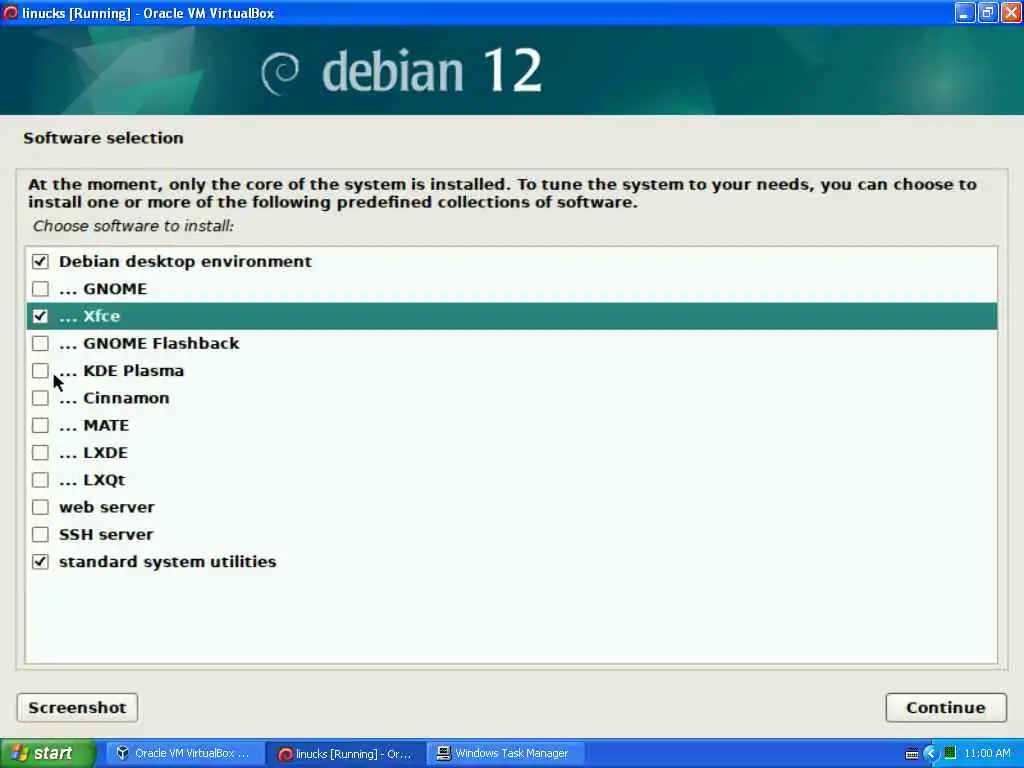Viewport: 1024px width, 768px height.
Task: Expand hidden tray icons arrow
Action: coord(931,754)
